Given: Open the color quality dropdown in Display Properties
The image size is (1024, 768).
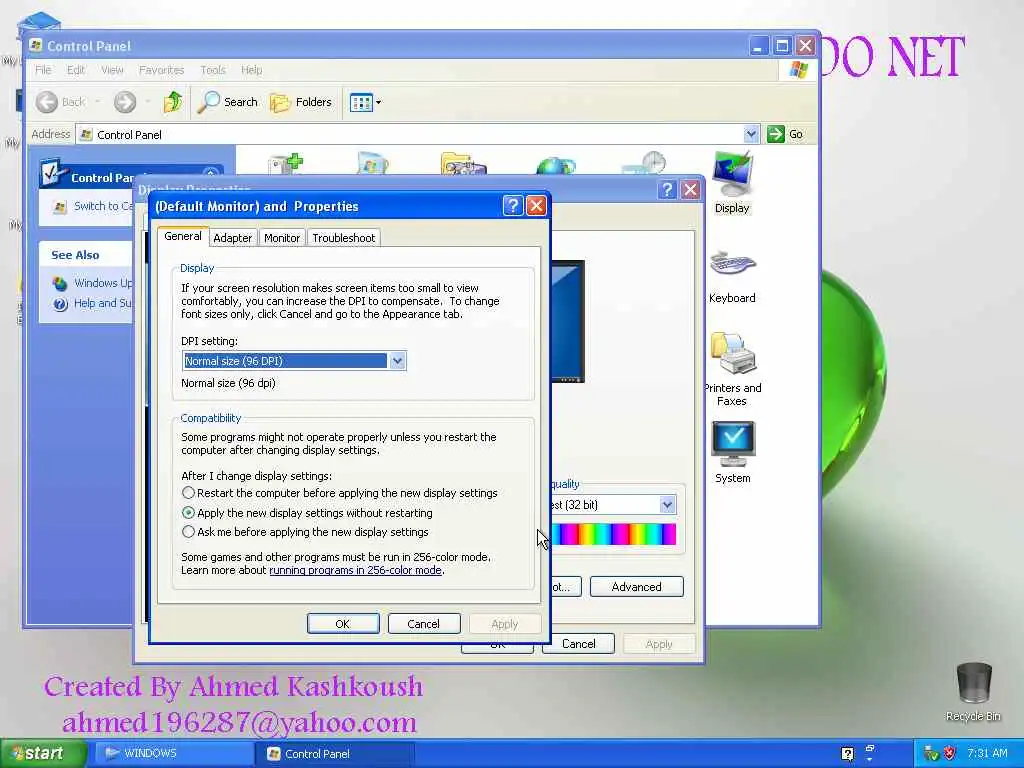Looking at the screenshot, I should click(x=667, y=505).
